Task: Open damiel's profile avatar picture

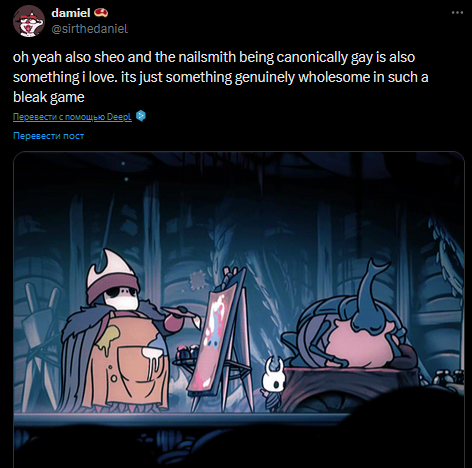Action: click(29, 21)
